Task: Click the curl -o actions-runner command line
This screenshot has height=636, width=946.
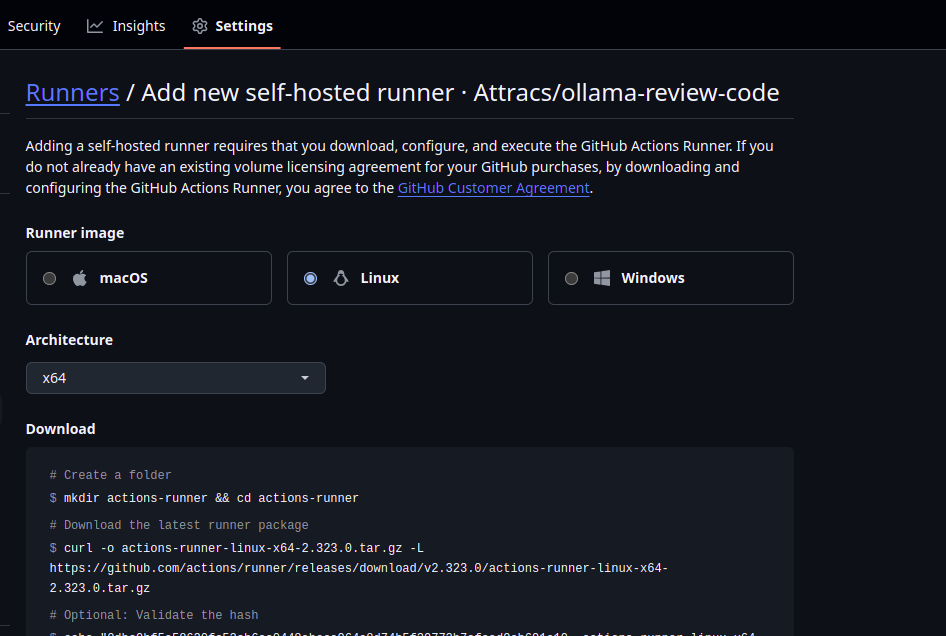Action: (236, 548)
